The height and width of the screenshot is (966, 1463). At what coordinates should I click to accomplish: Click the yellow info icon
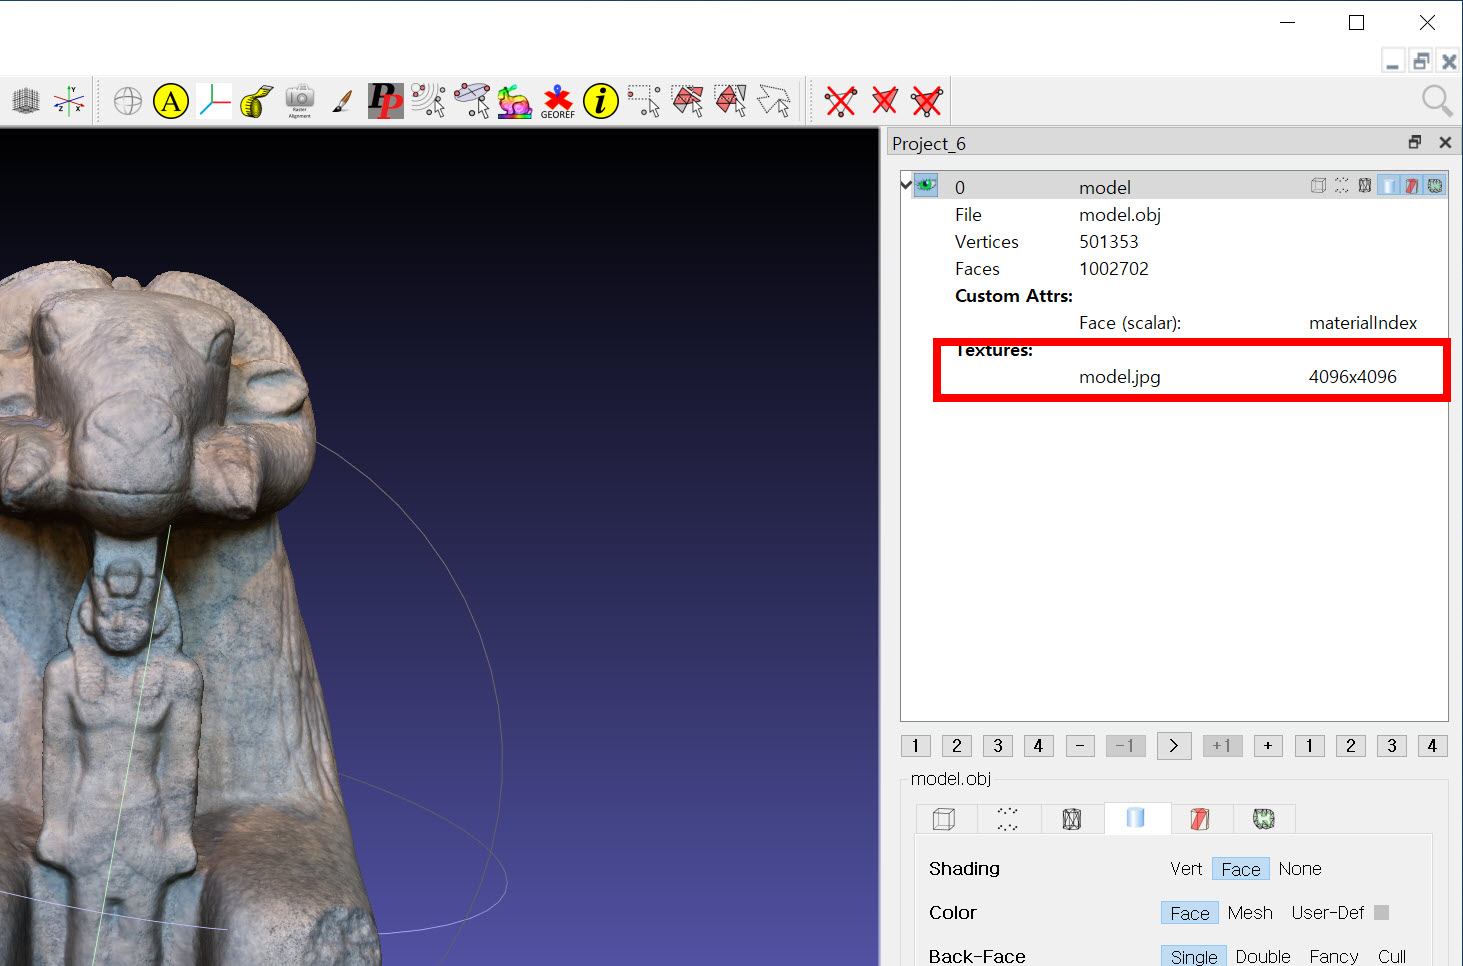tap(601, 101)
